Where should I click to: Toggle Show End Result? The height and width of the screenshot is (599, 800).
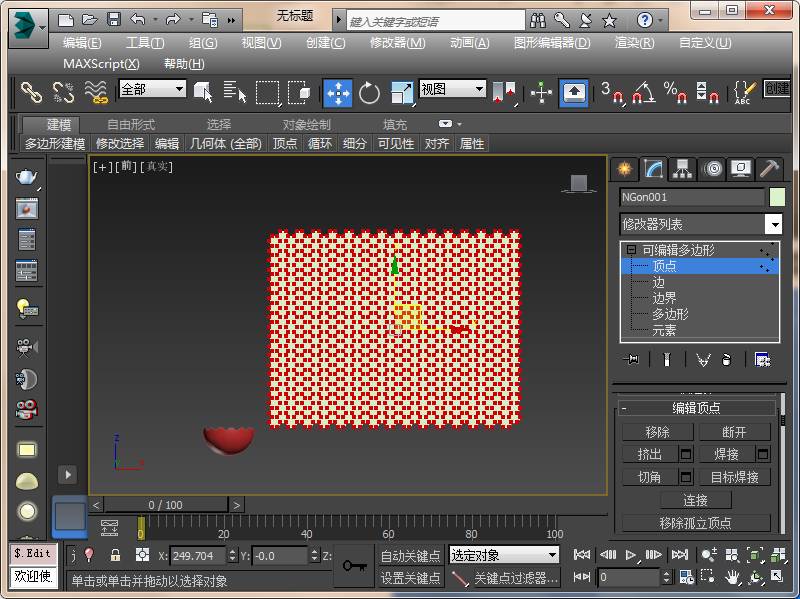[666, 360]
